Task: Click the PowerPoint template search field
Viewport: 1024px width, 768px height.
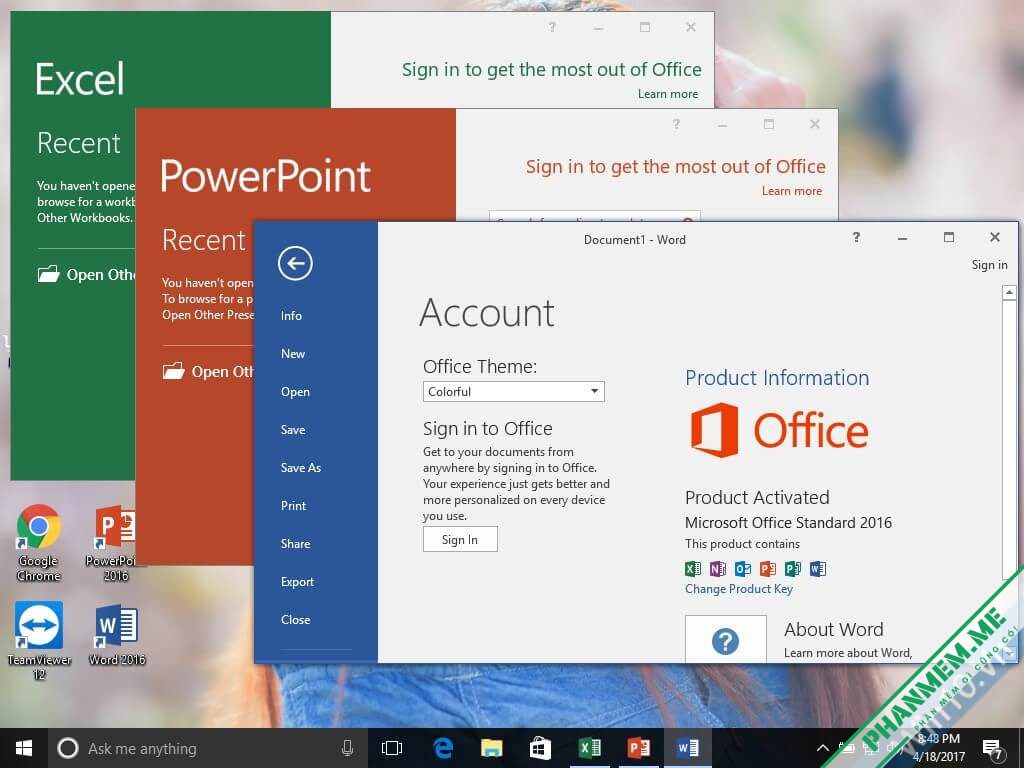Action: coord(594,216)
